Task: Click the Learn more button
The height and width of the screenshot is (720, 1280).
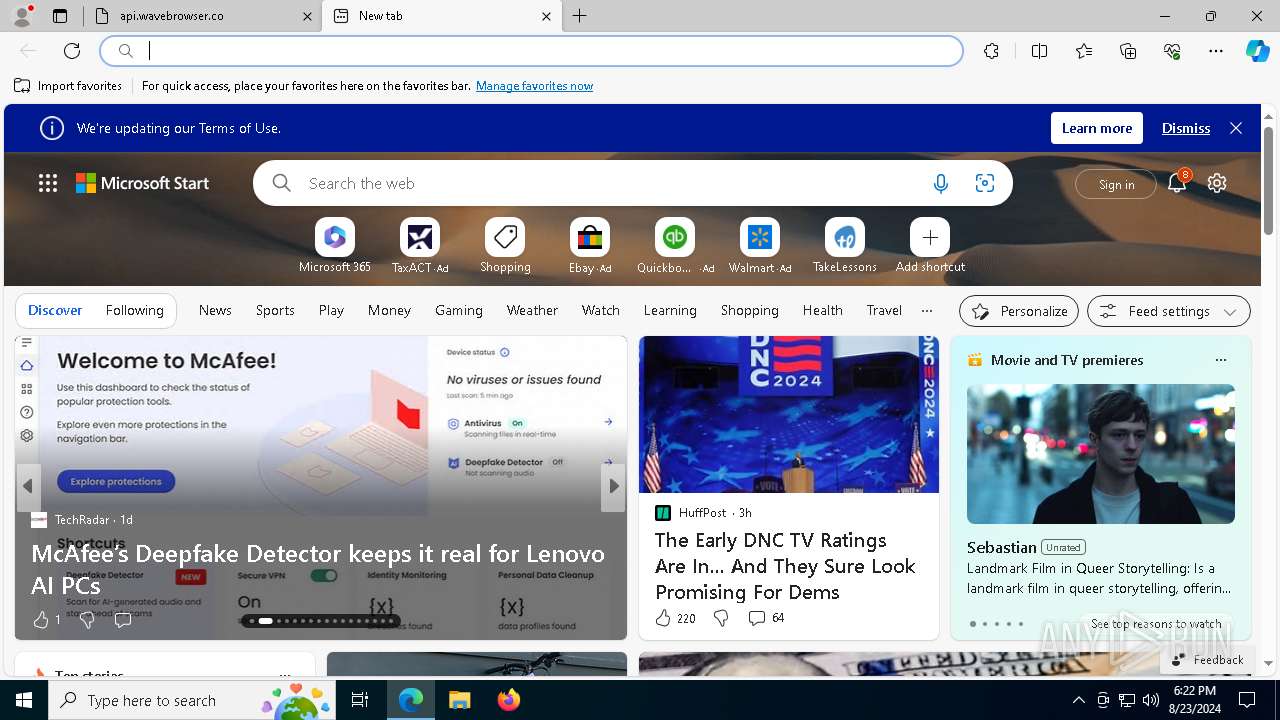Action: click(1097, 128)
